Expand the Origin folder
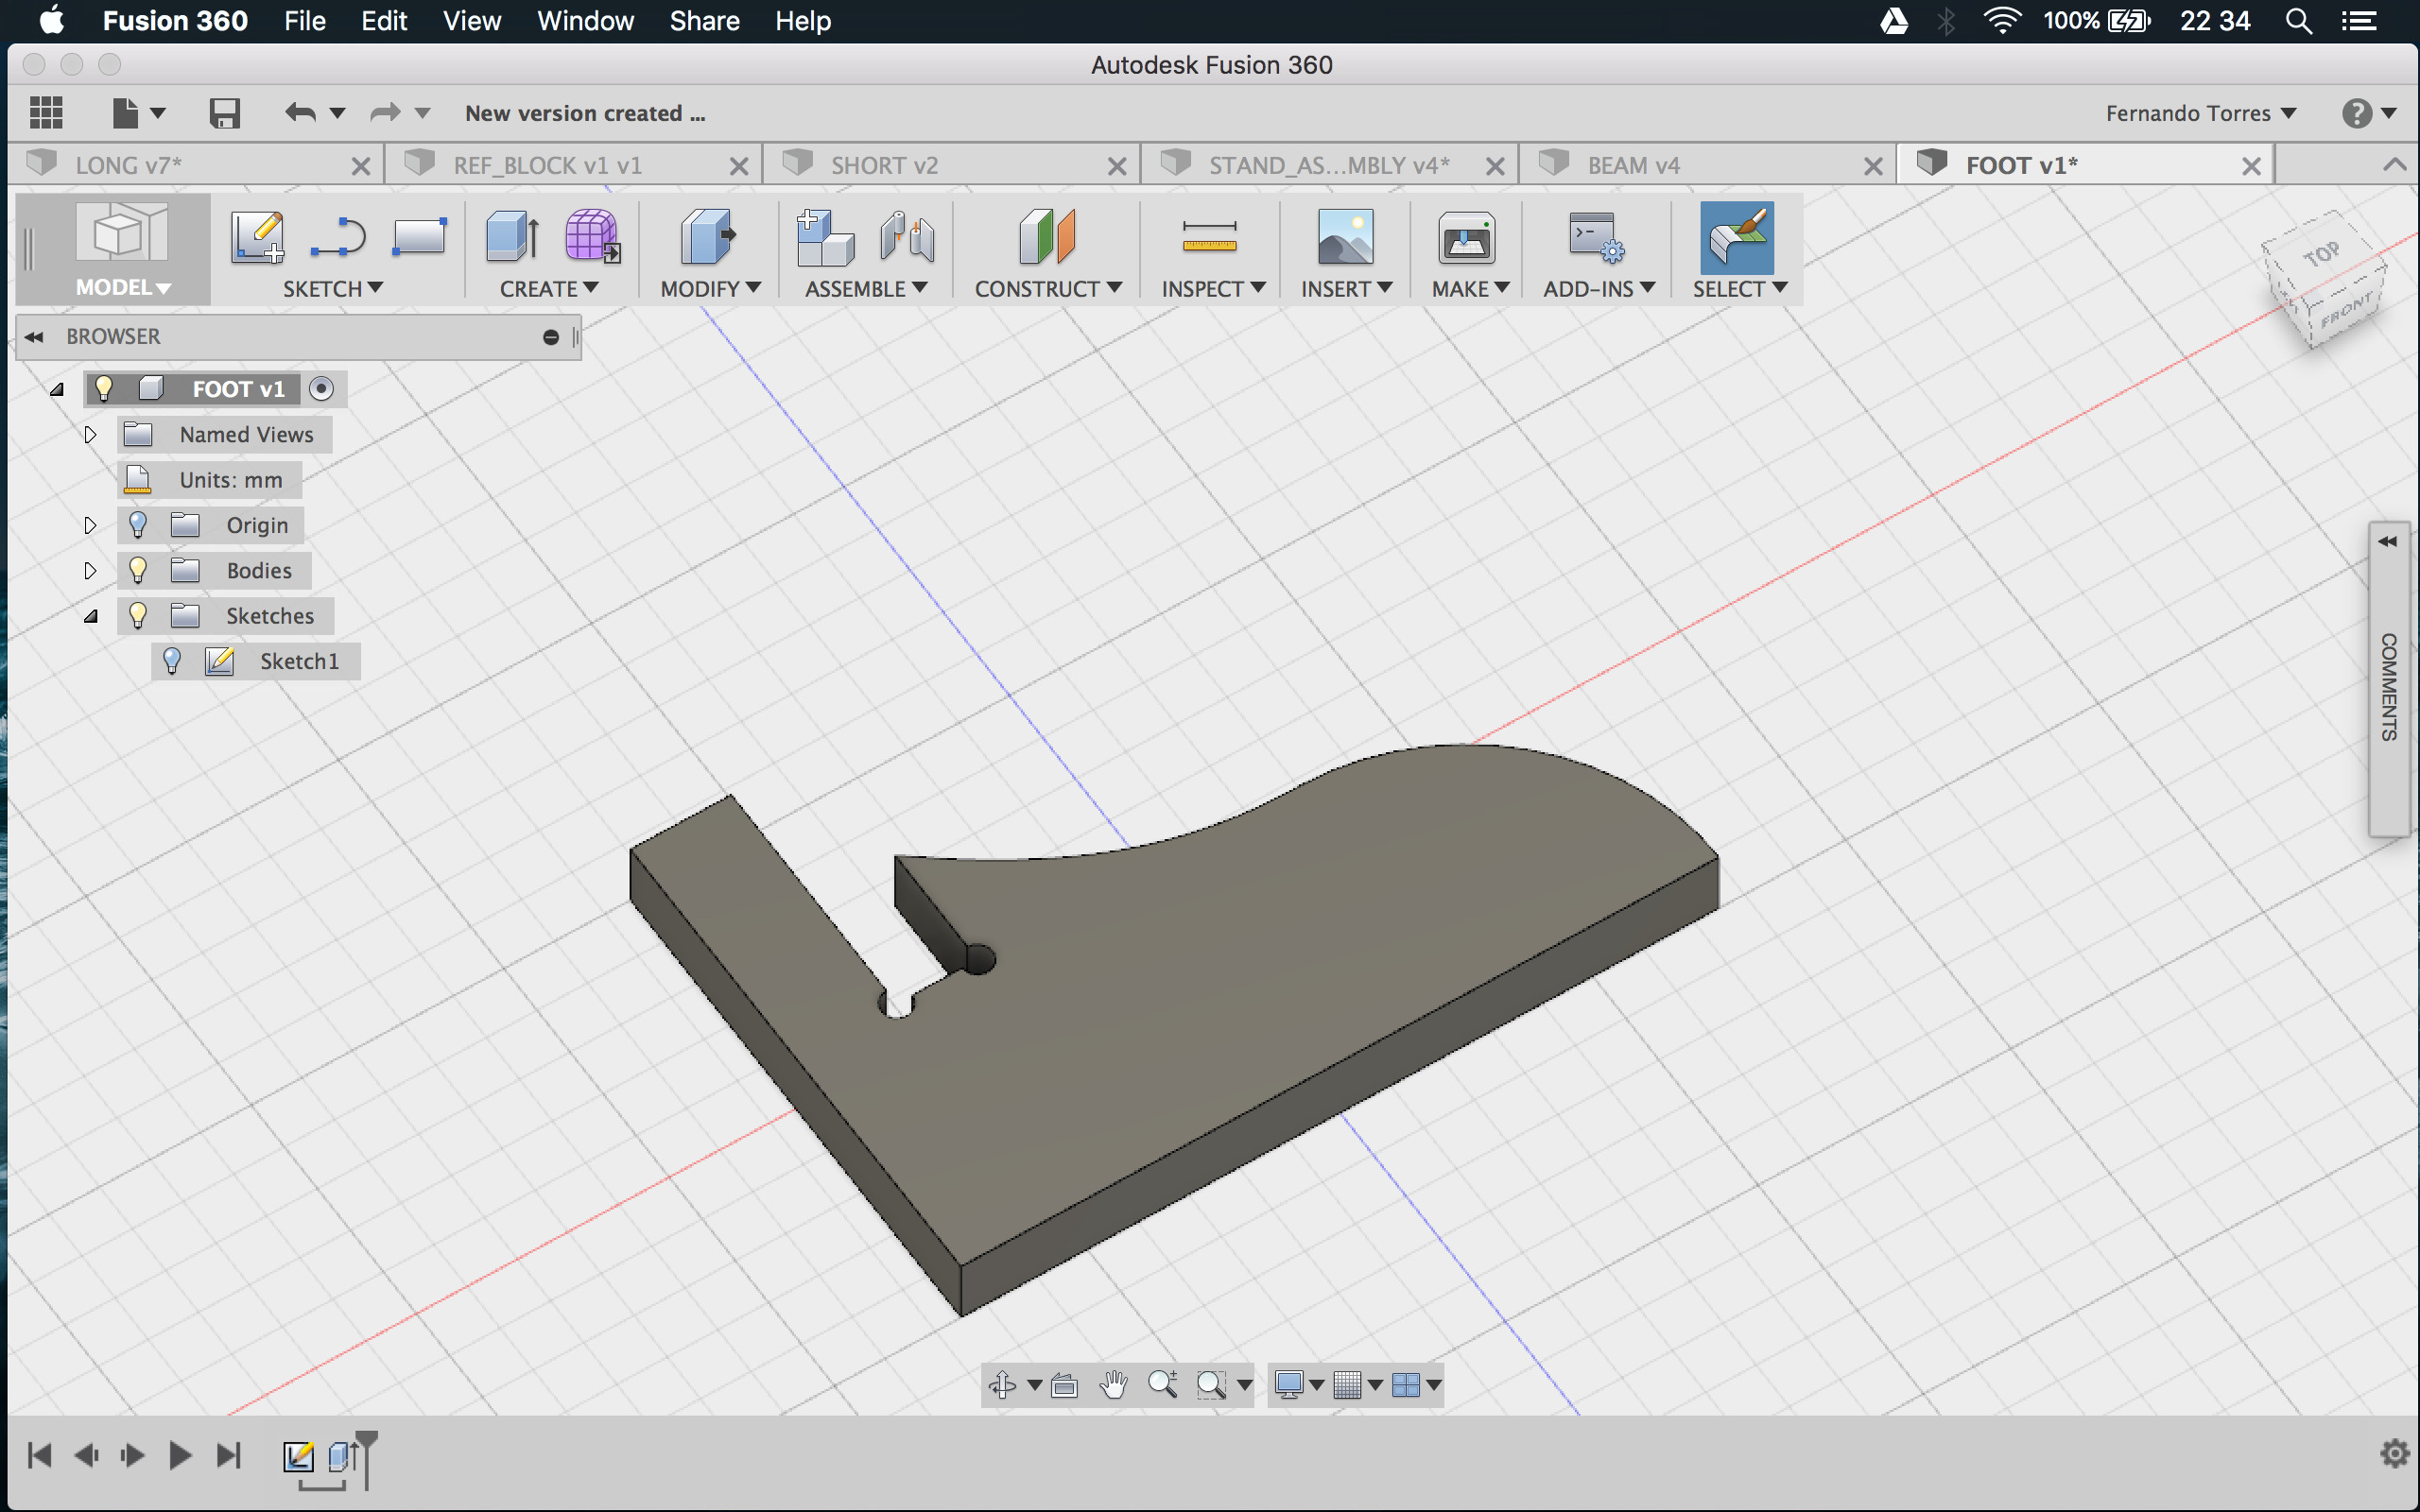2420x1512 pixels. [90, 525]
